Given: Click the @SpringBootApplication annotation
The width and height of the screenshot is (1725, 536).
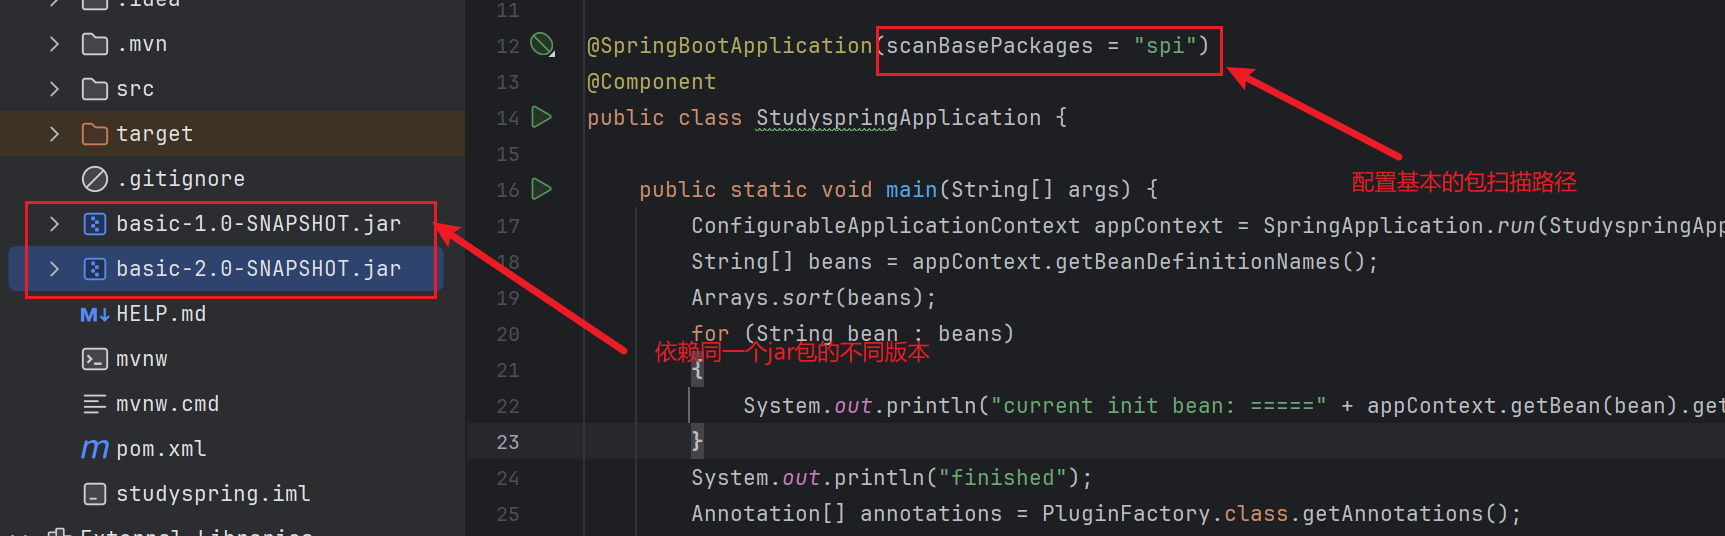Looking at the screenshot, I should [729, 46].
